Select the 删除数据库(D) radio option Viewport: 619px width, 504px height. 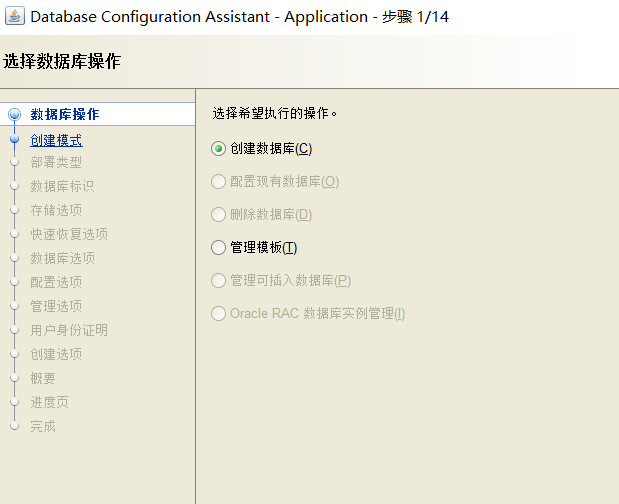coord(218,215)
